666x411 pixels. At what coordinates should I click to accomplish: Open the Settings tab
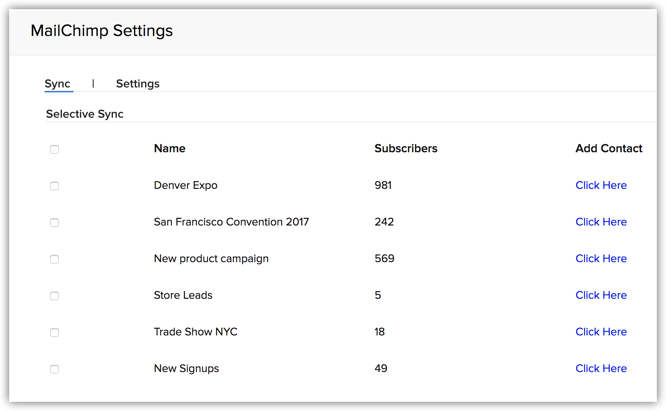point(138,84)
